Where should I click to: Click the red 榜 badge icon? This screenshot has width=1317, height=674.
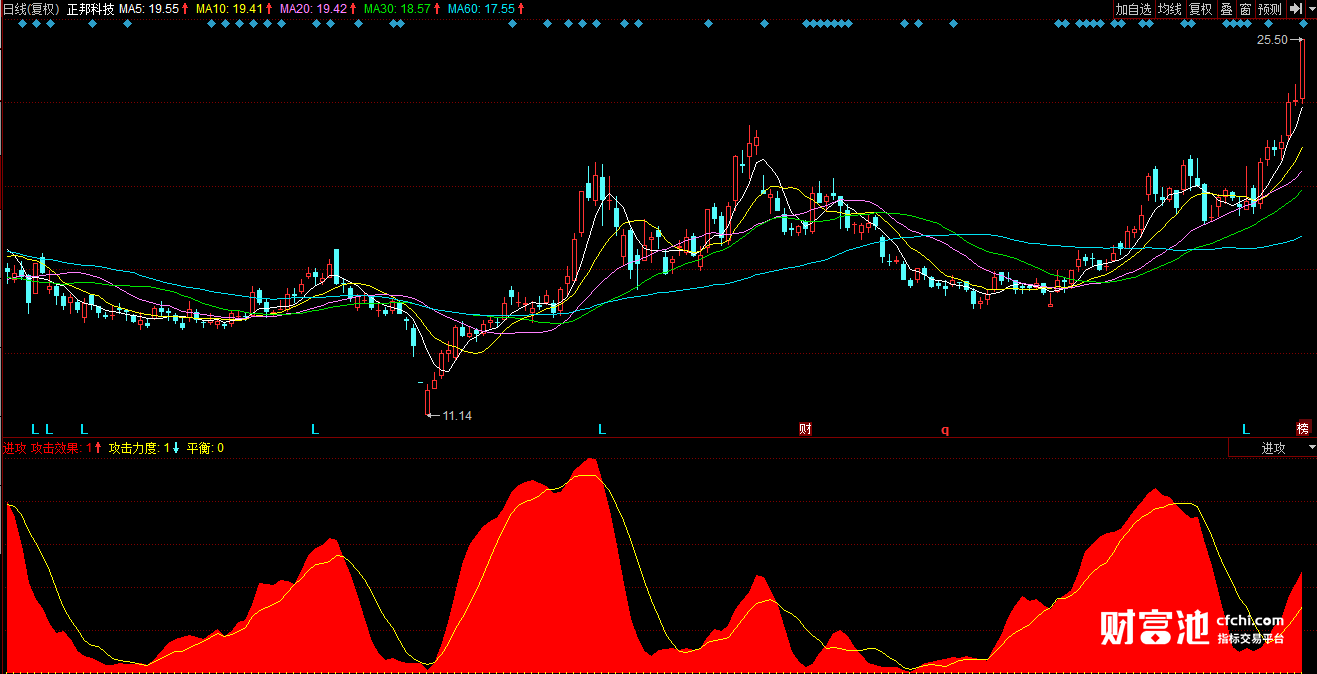click(1303, 428)
